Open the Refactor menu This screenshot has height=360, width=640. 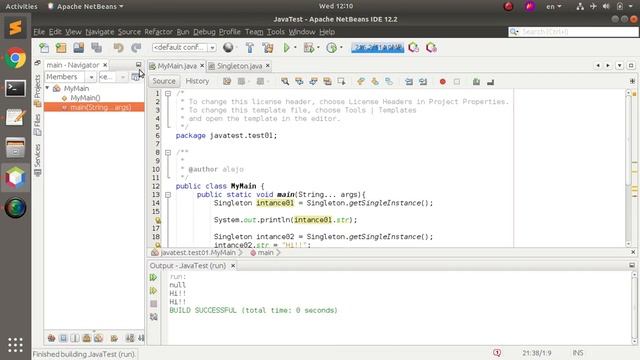[x=158, y=32]
